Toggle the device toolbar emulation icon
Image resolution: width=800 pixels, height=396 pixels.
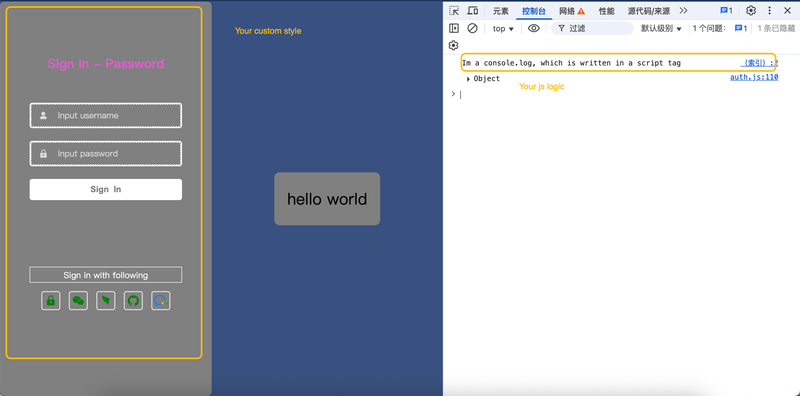click(473, 11)
